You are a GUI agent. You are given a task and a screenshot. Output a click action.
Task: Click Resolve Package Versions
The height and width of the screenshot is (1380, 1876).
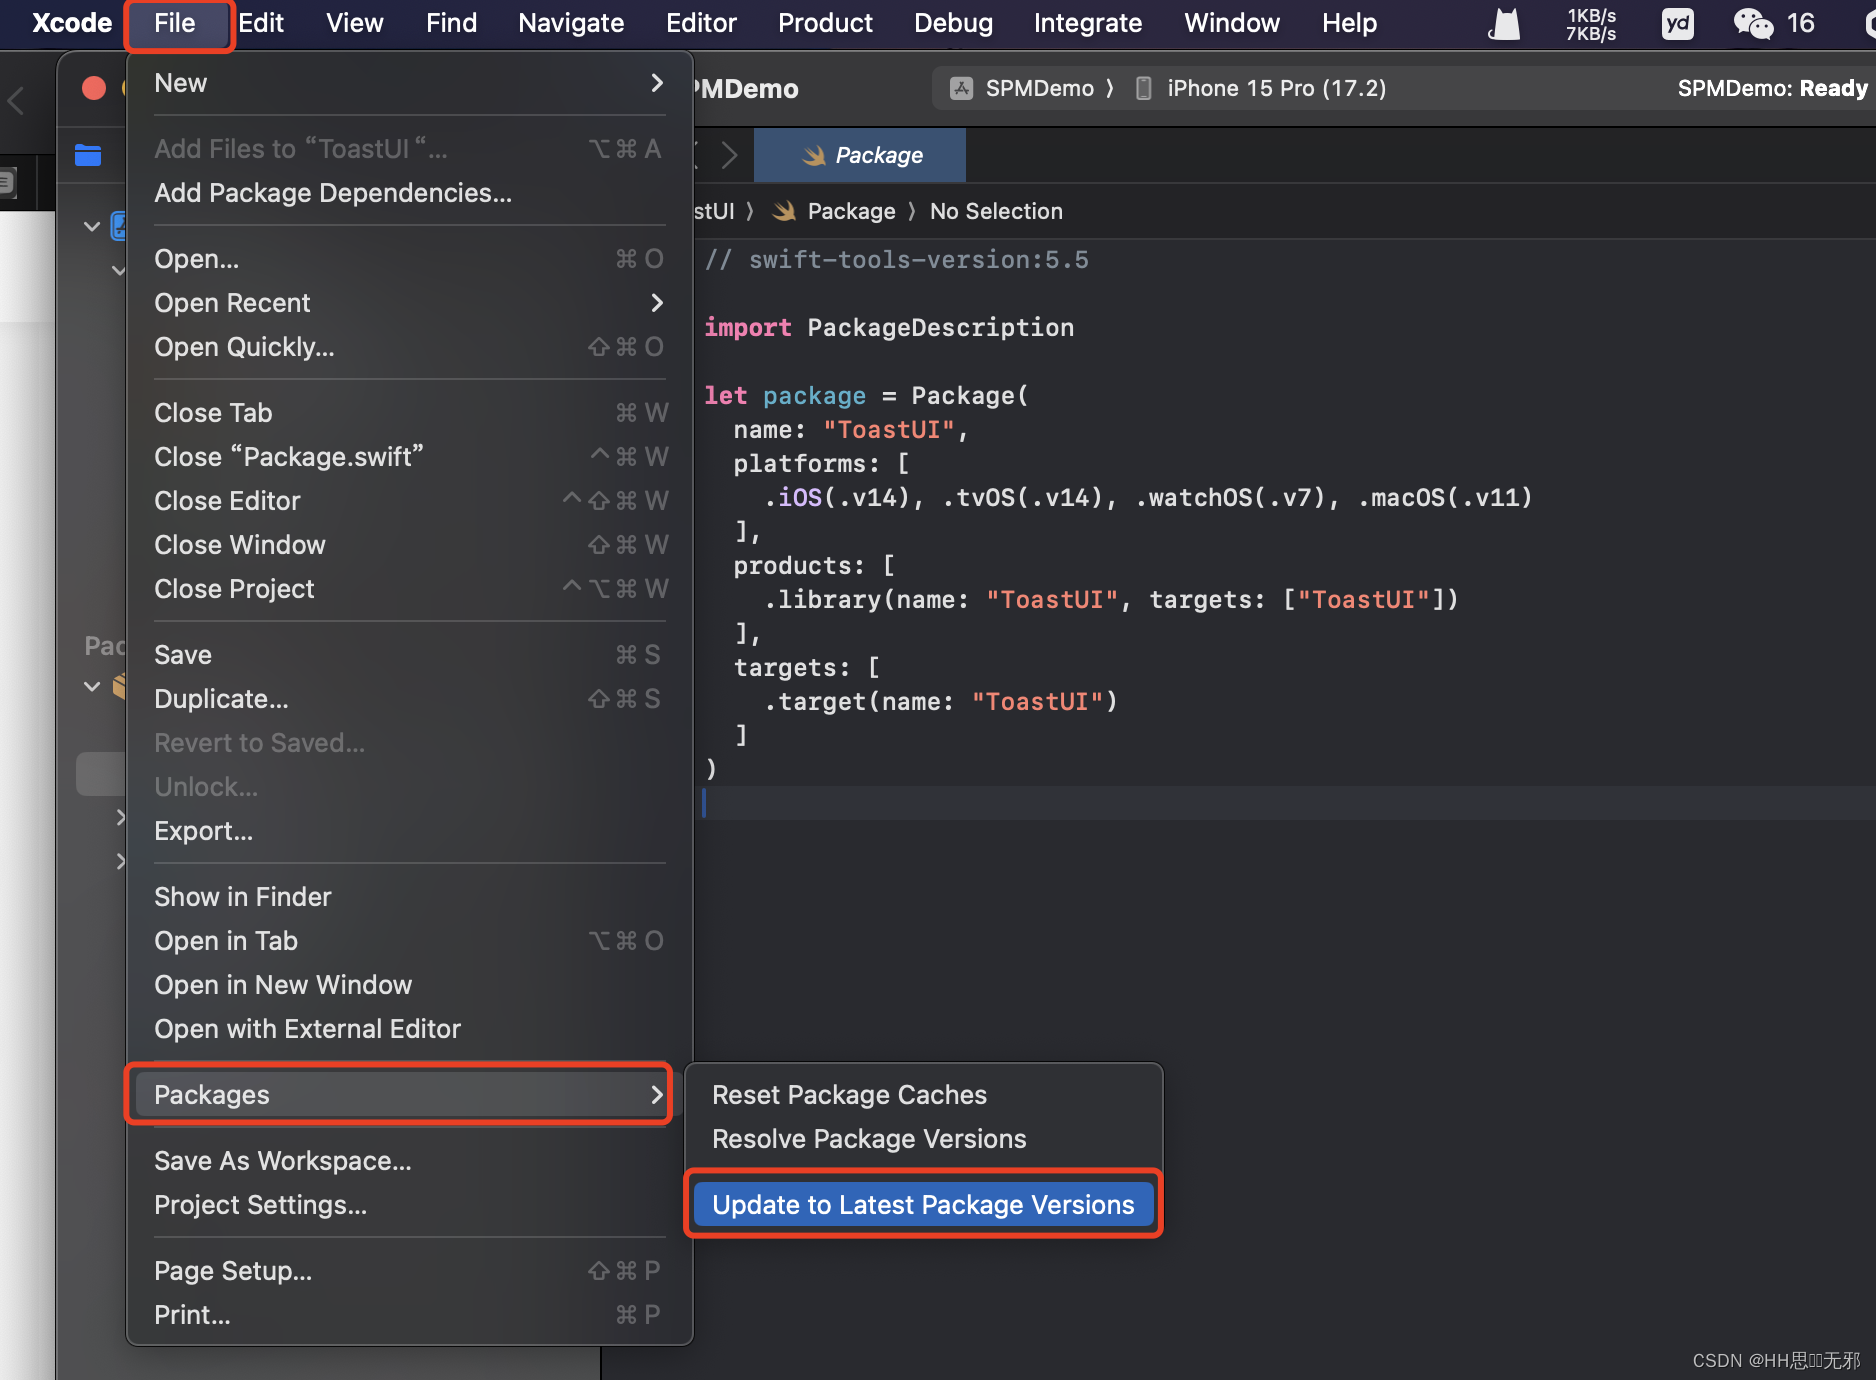[x=924, y=1139]
